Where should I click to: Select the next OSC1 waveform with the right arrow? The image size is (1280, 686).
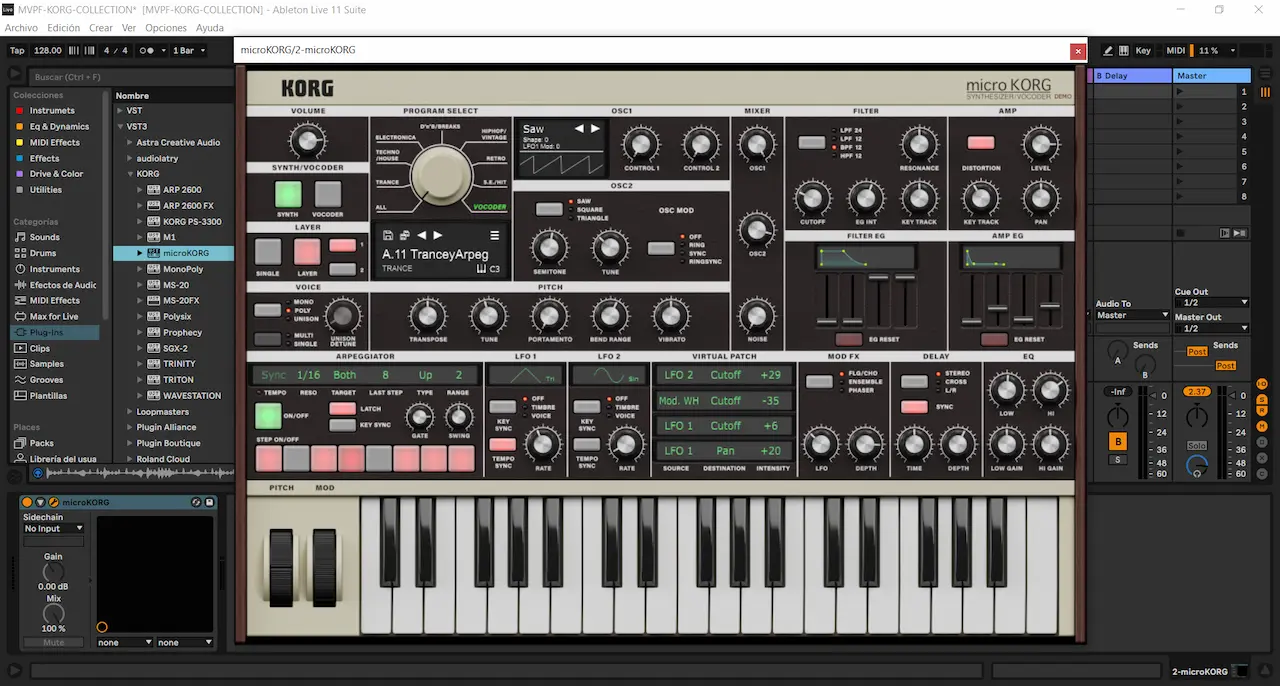pos(595,129)
